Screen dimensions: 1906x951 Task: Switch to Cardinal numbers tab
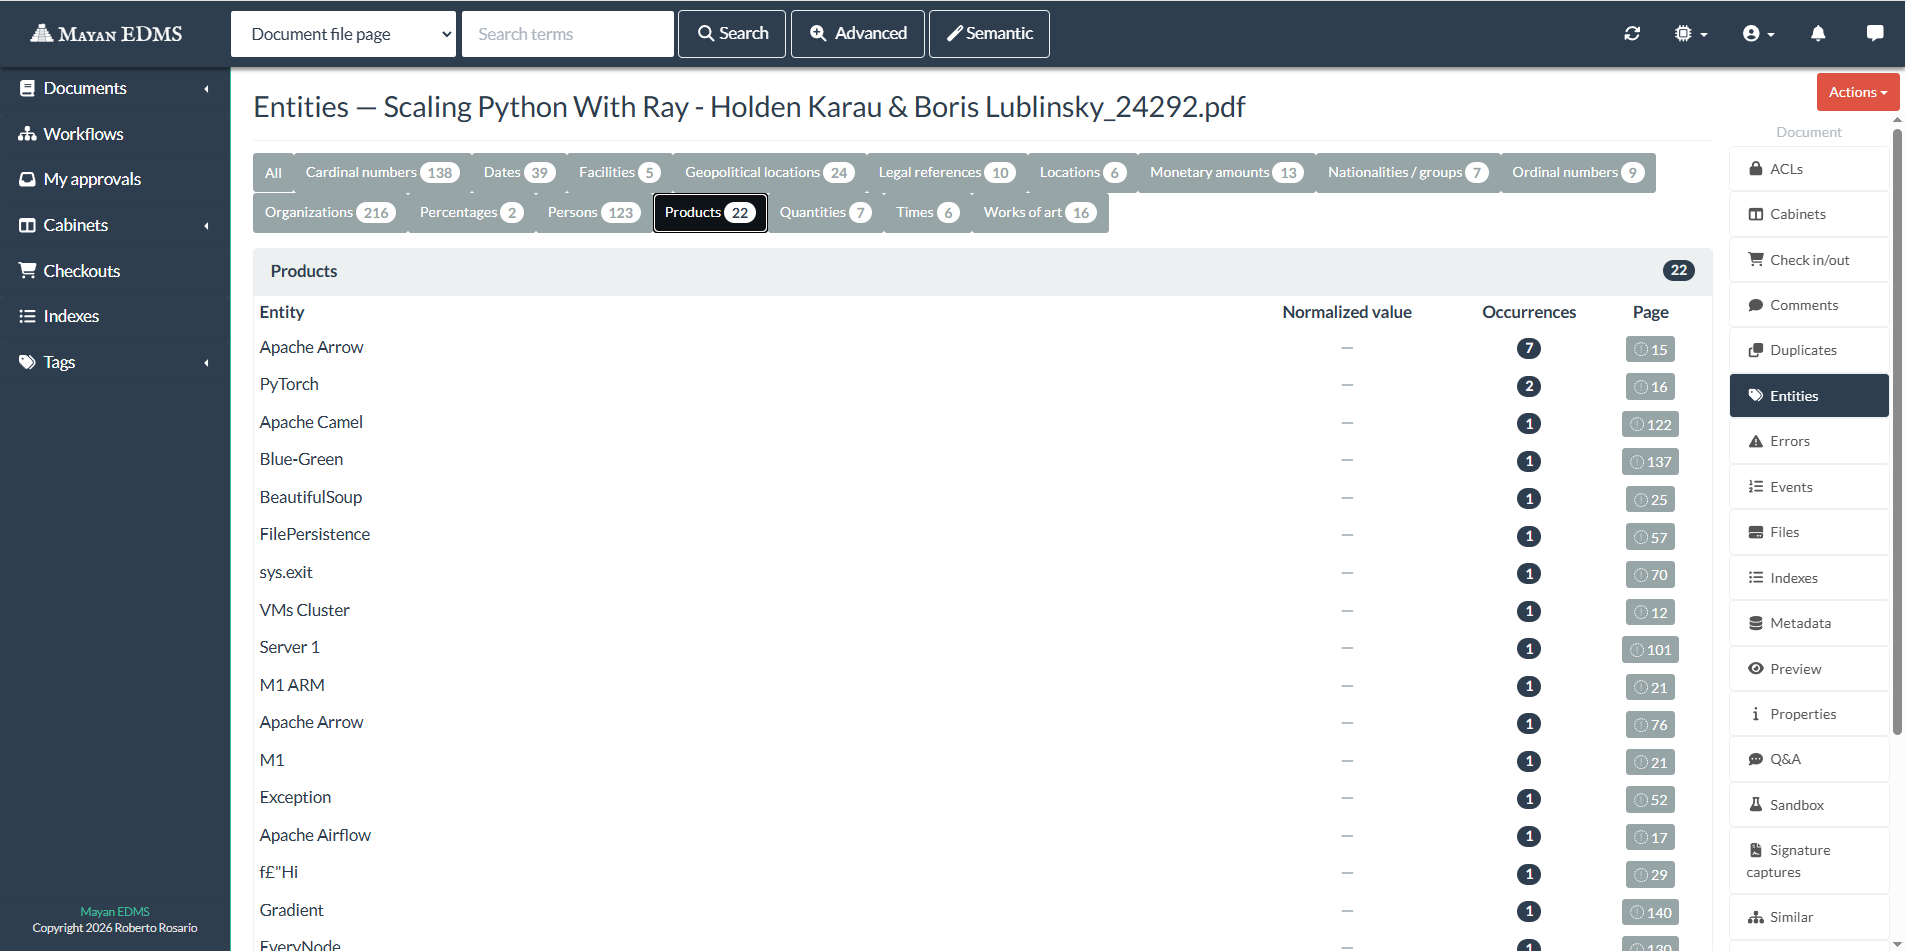(x=382, y=173)
